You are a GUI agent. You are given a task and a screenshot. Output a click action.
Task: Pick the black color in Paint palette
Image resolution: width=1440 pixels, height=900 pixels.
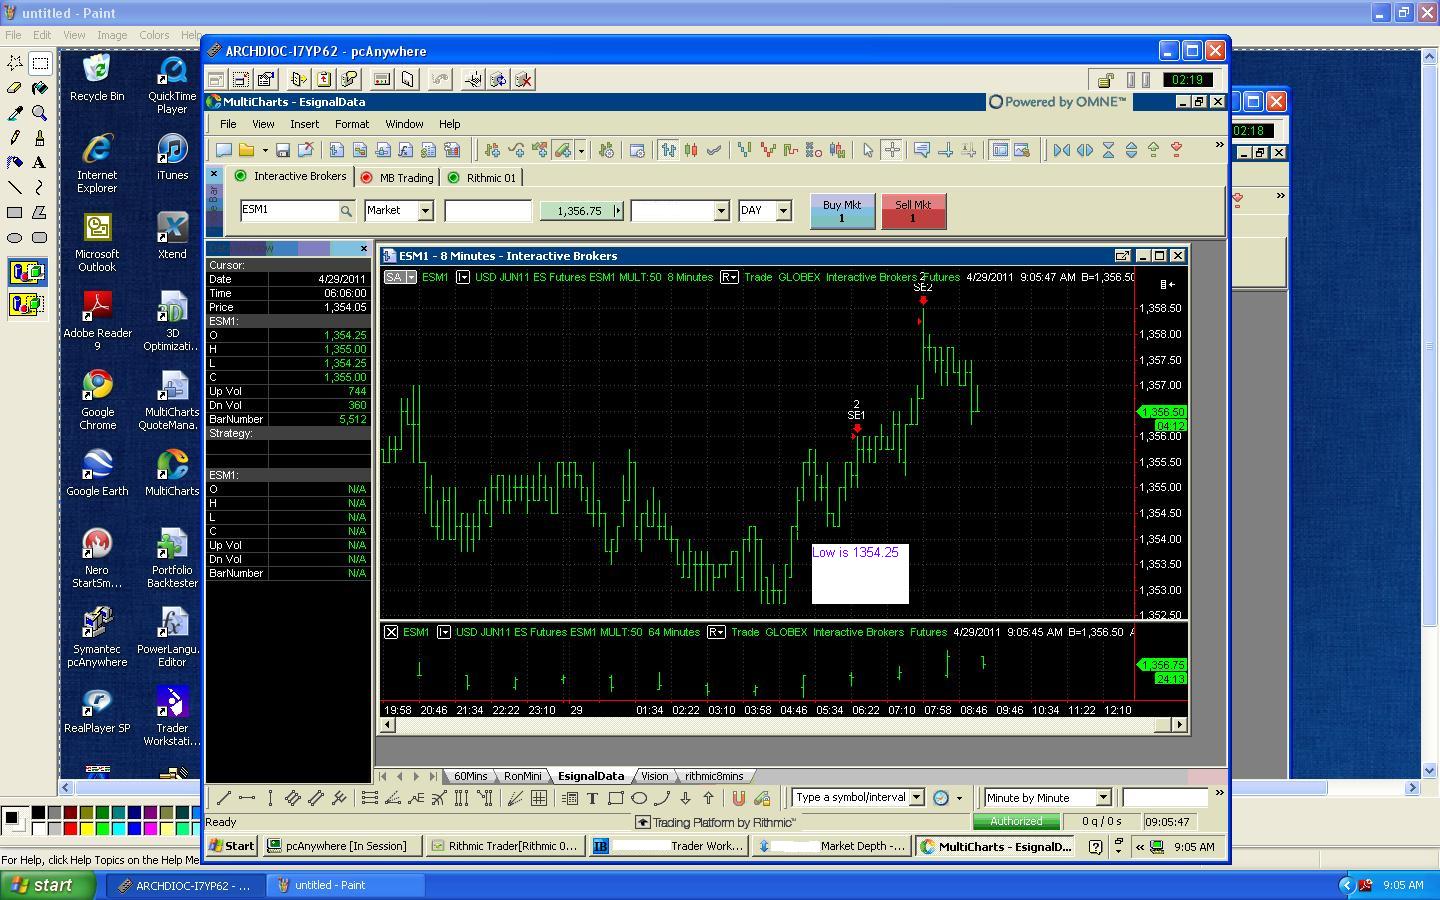pos(38,813)
